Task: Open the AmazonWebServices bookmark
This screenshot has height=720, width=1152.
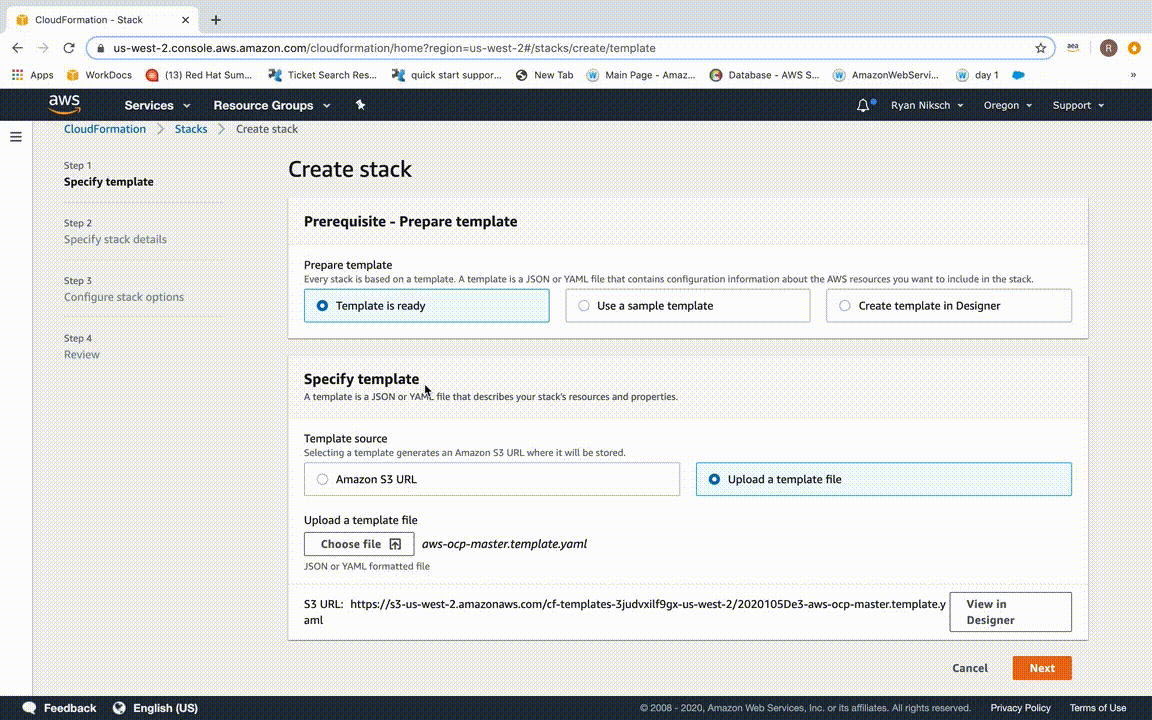Action: point(885,75)
